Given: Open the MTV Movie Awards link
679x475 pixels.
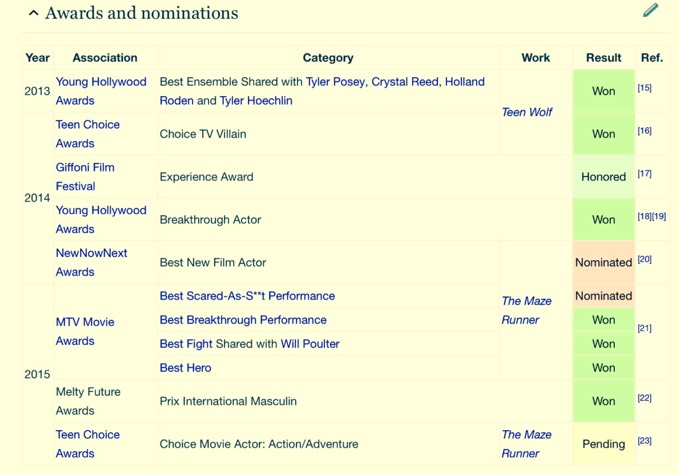Looking at the screenshot, I should (x=85, y=331).
